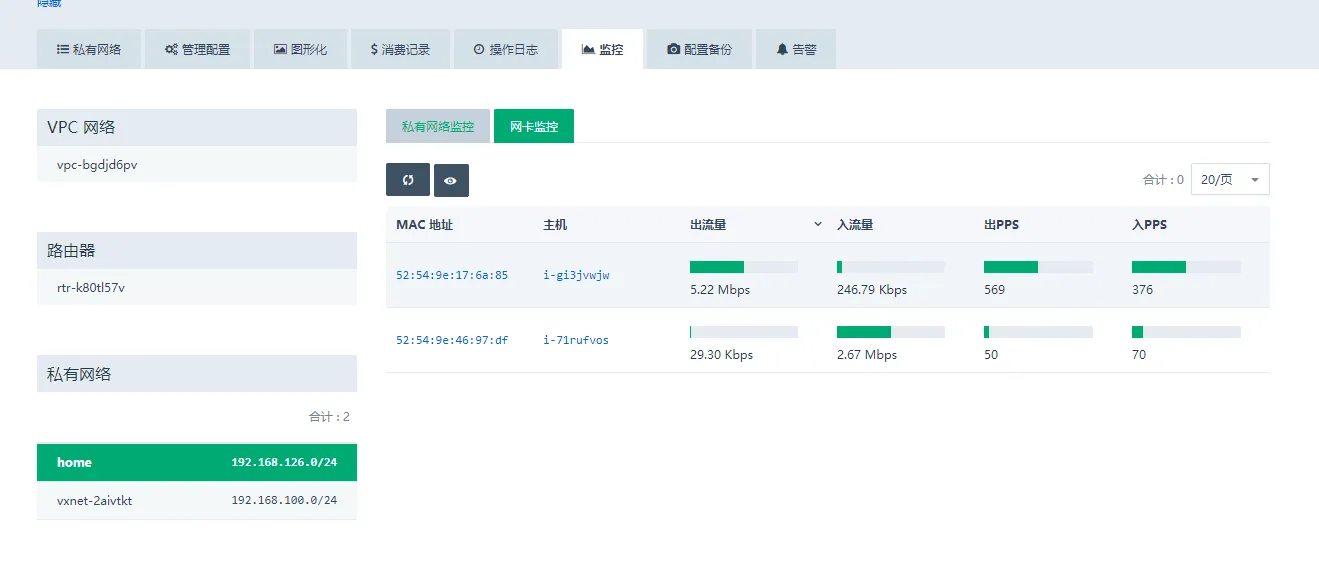Screen dimensions: 1319x564
Task: Open the 操作日志 tab
Action: 505,49
